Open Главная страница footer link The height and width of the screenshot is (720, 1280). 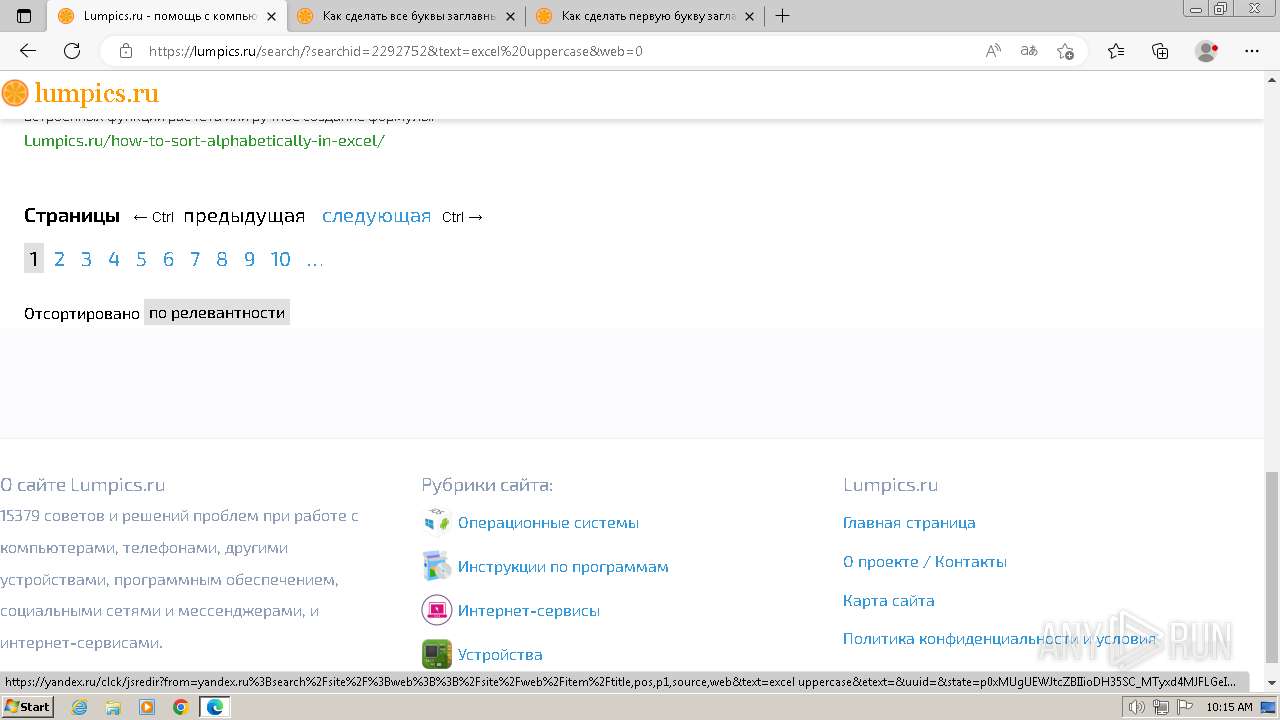909,522
